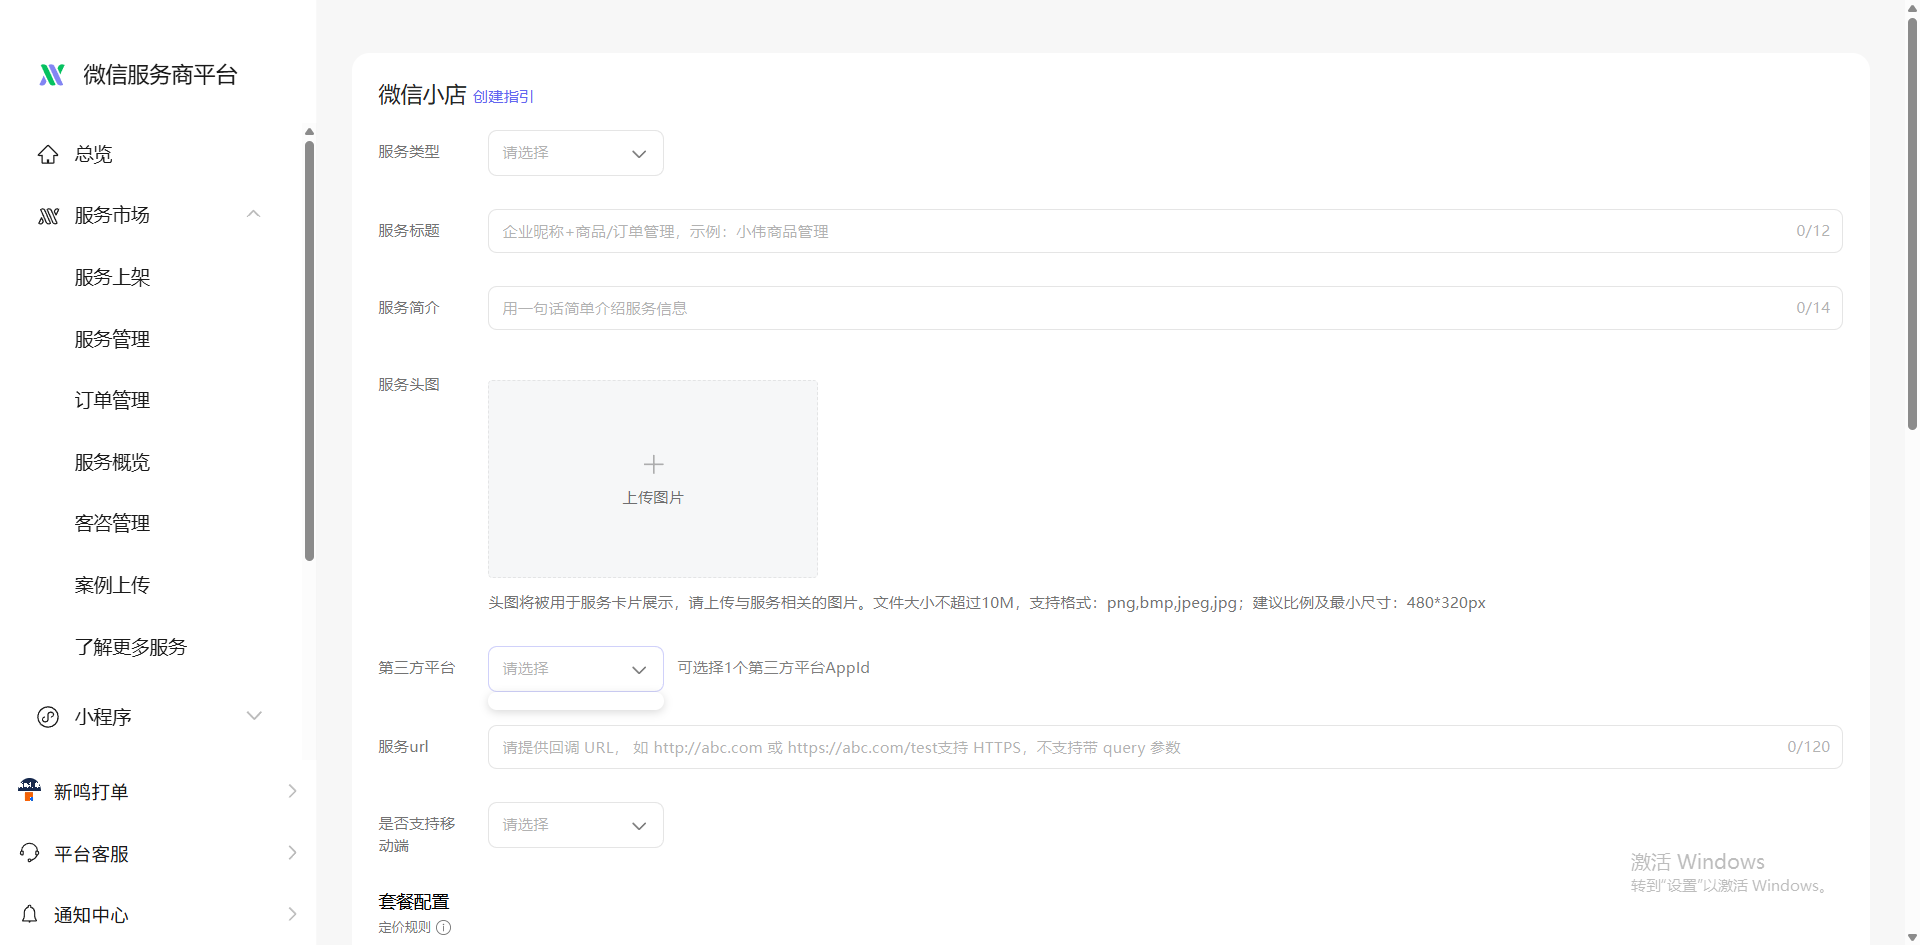This screenshot has width=1920, height=945.
Task: Click the page vertical scrollbar thumb
Action: [x=1912, y=223]
